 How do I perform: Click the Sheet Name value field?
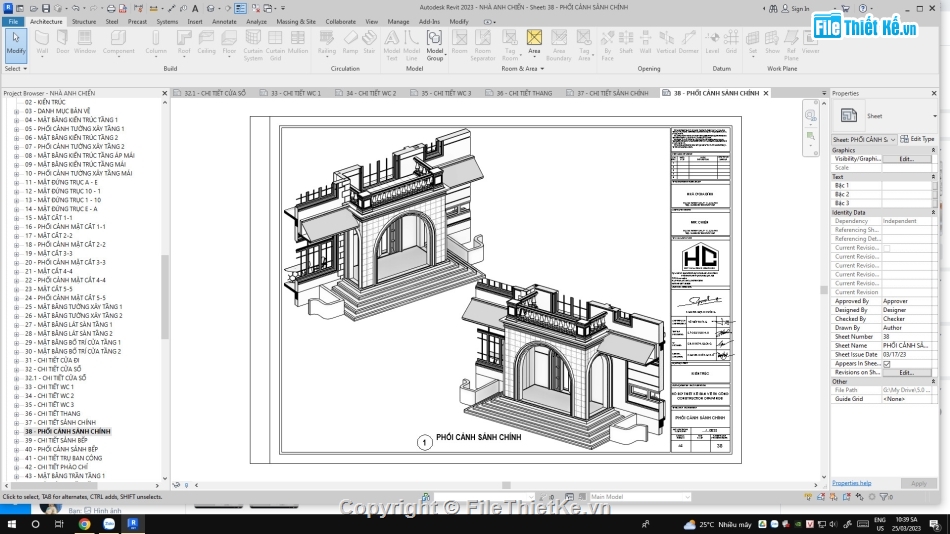pos(906,345)
